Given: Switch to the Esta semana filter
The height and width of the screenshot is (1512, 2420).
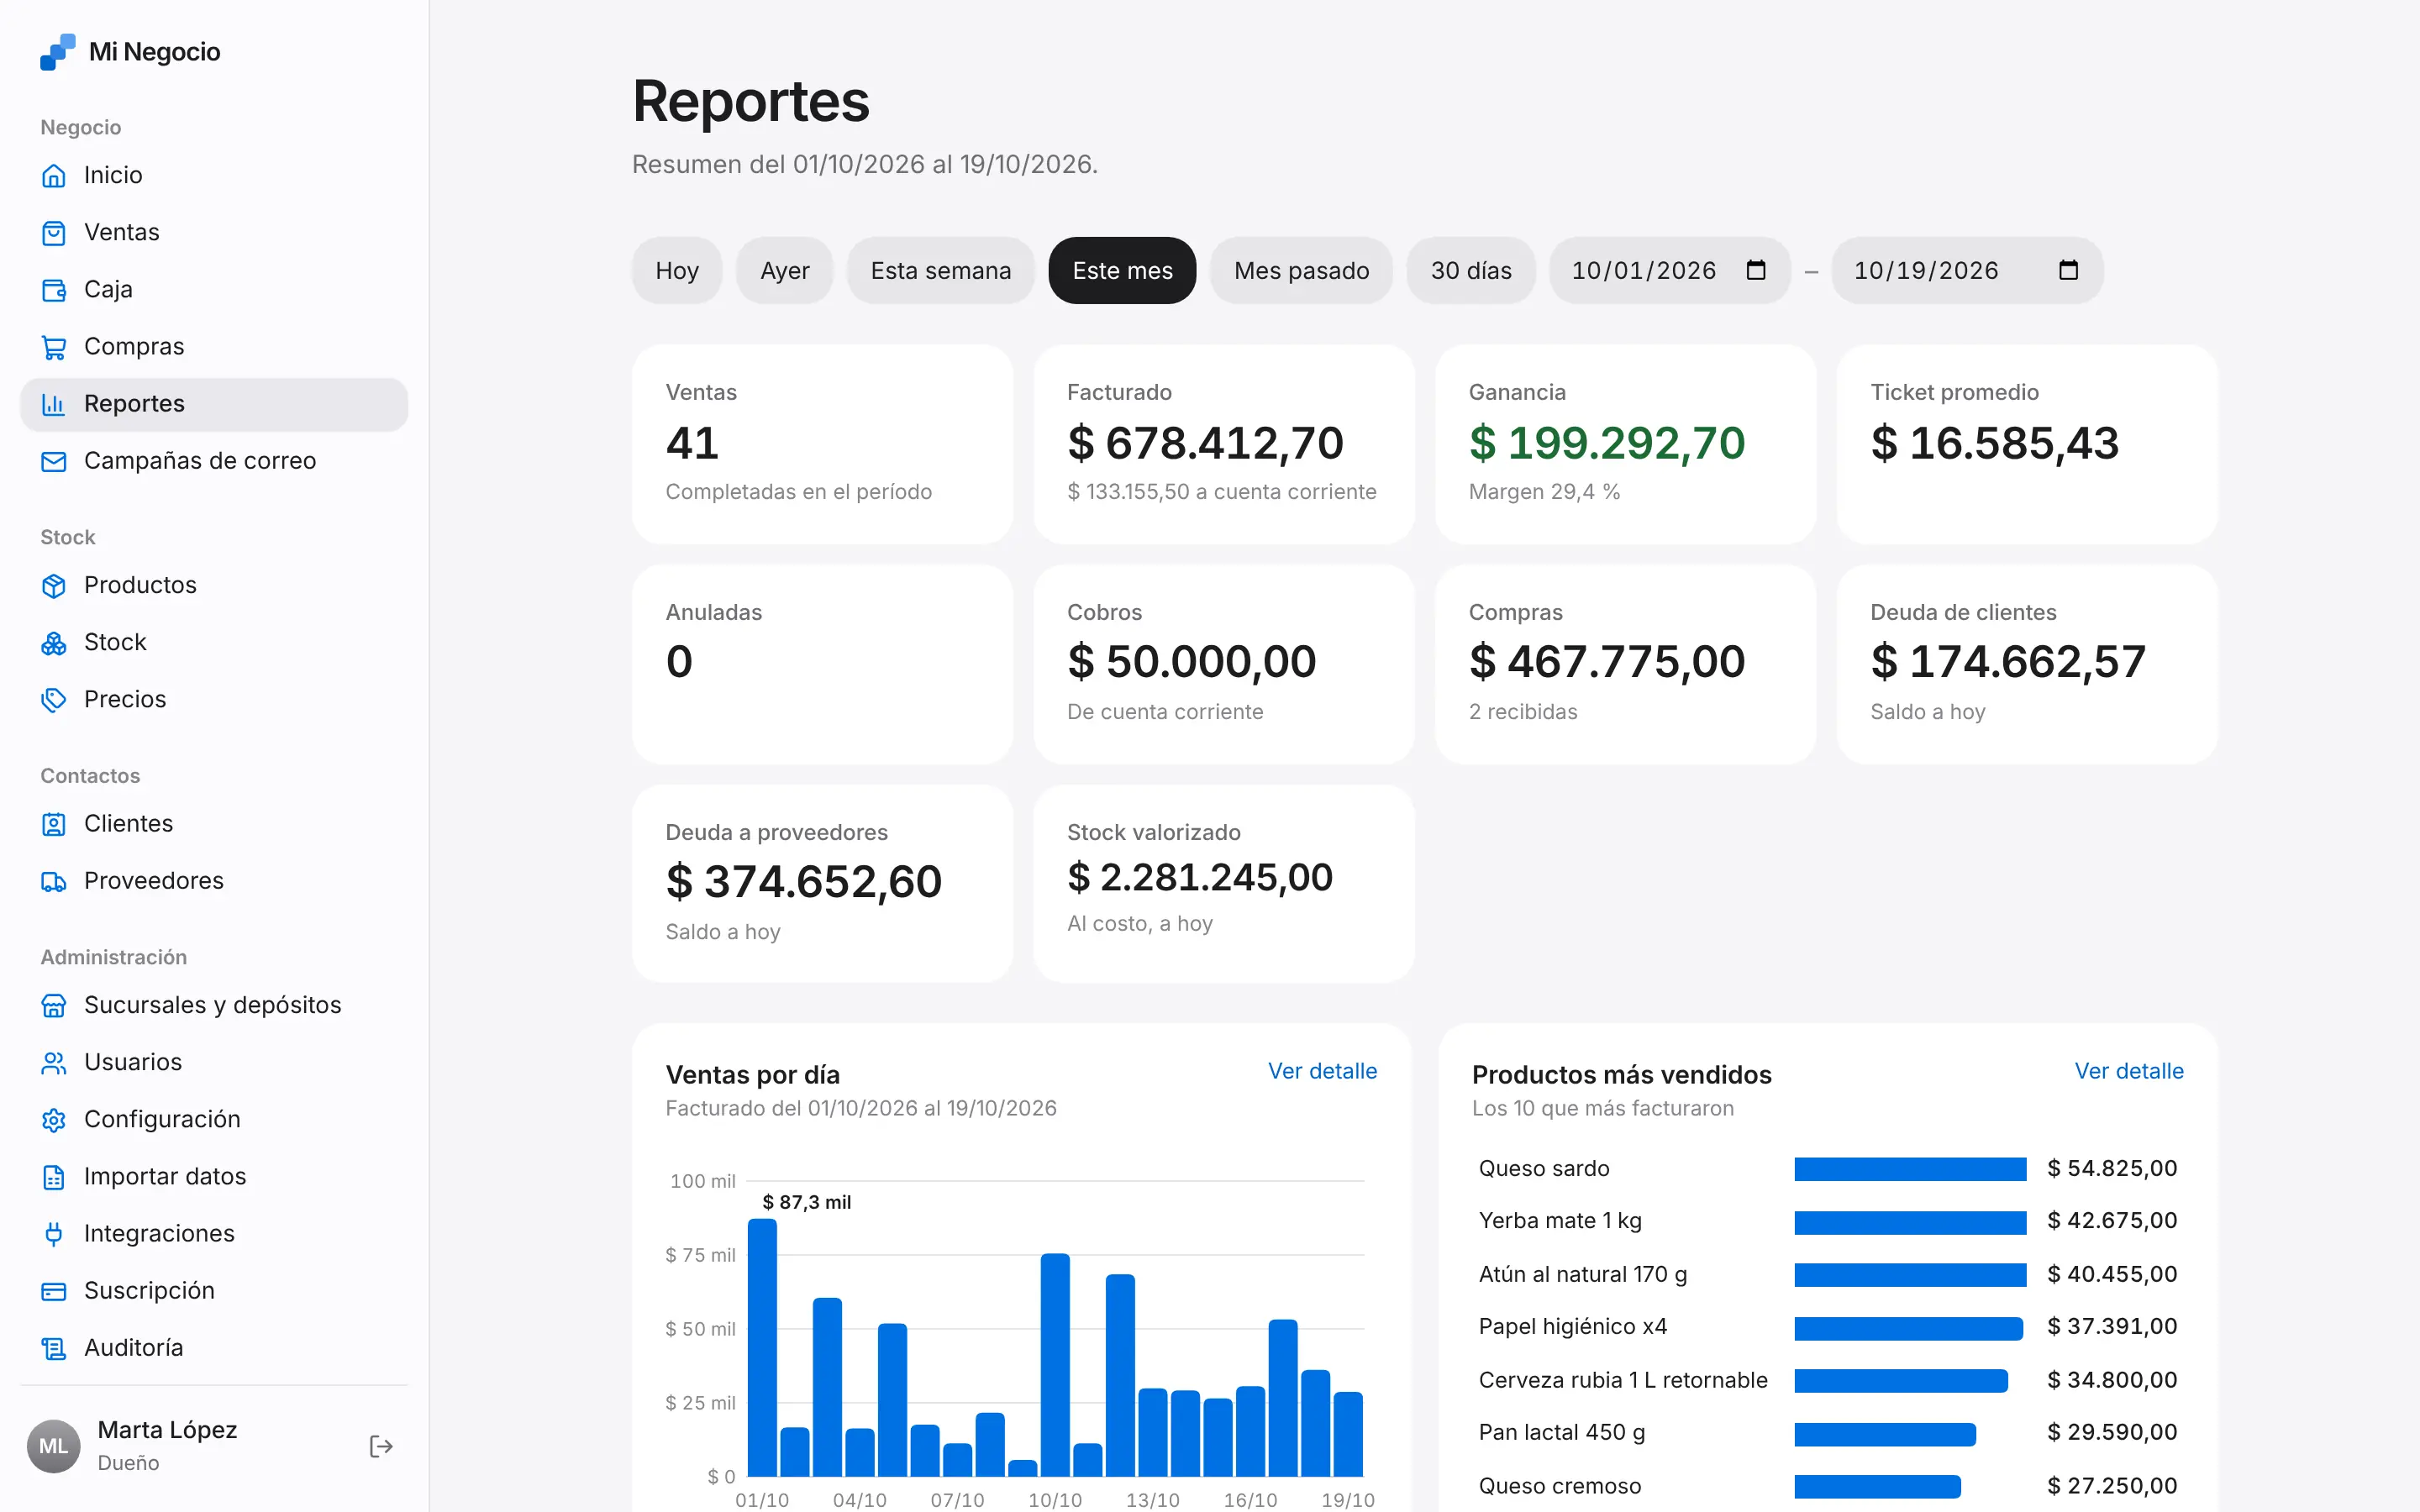Looking at the screenshot, I should (941, 270).
